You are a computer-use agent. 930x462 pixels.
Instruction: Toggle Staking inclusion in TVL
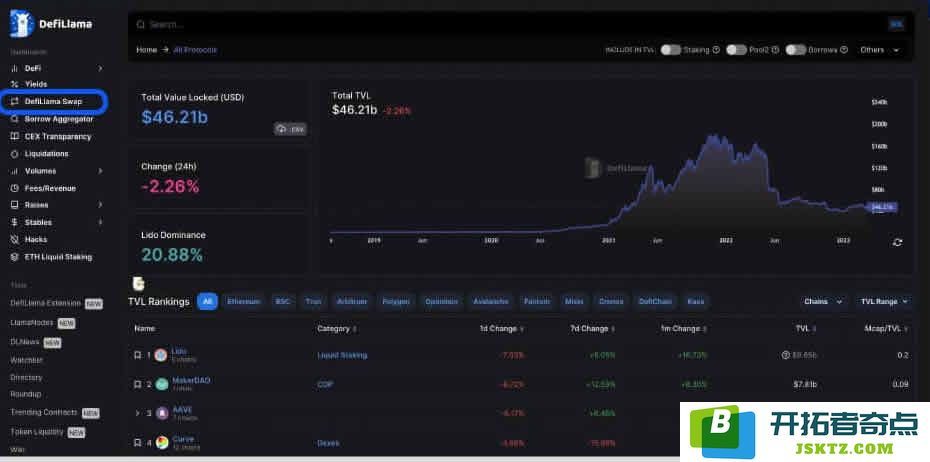(671, 50)
